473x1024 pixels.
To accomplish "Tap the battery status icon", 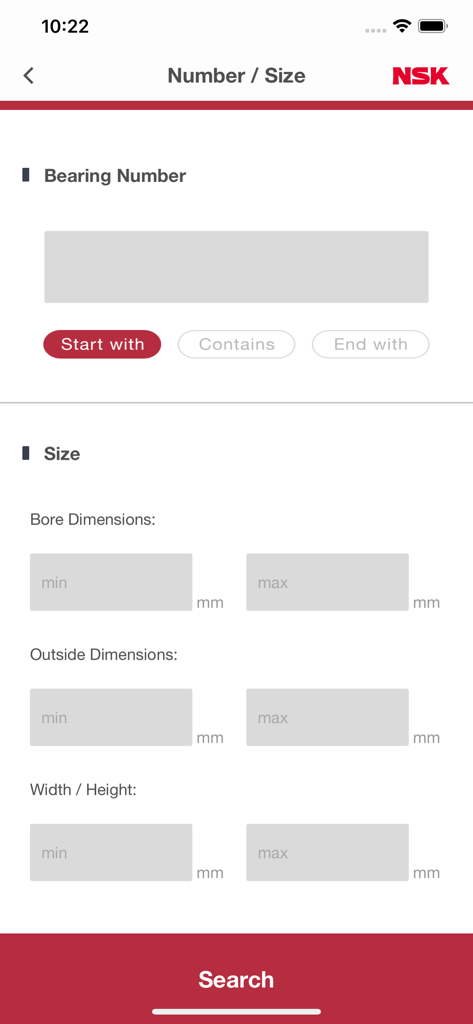I will tap(432, 27).
